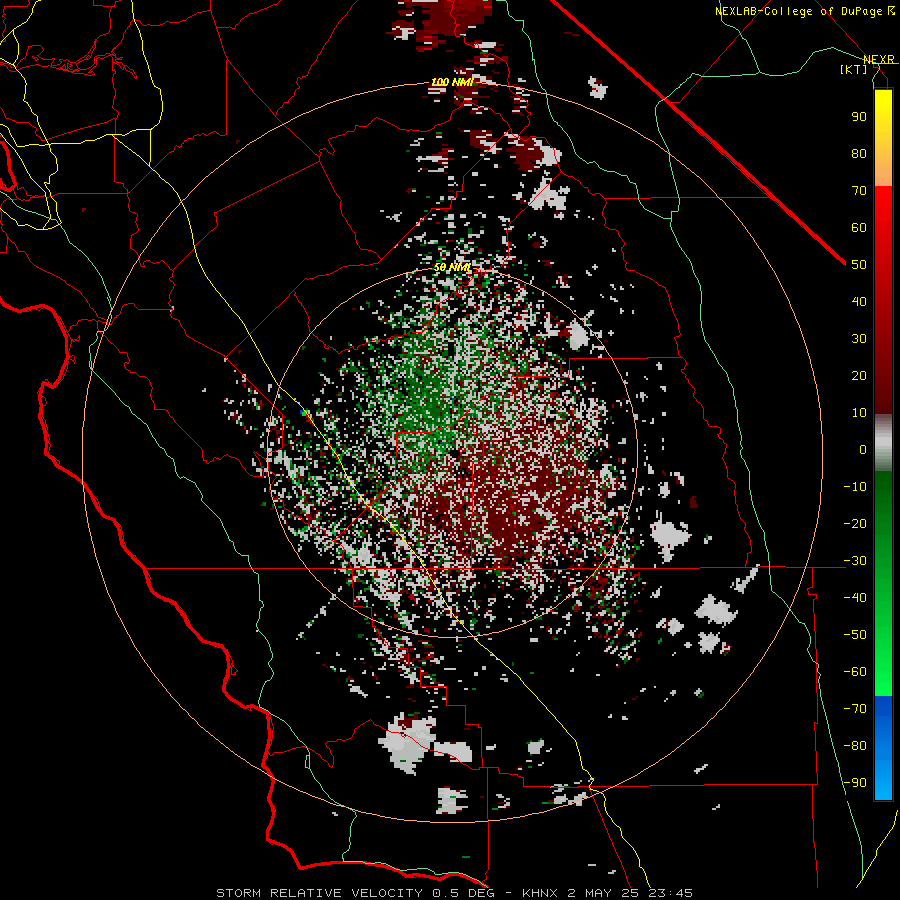
Task: Pick the blue segment of the color bar
Action: coord(883,747)
